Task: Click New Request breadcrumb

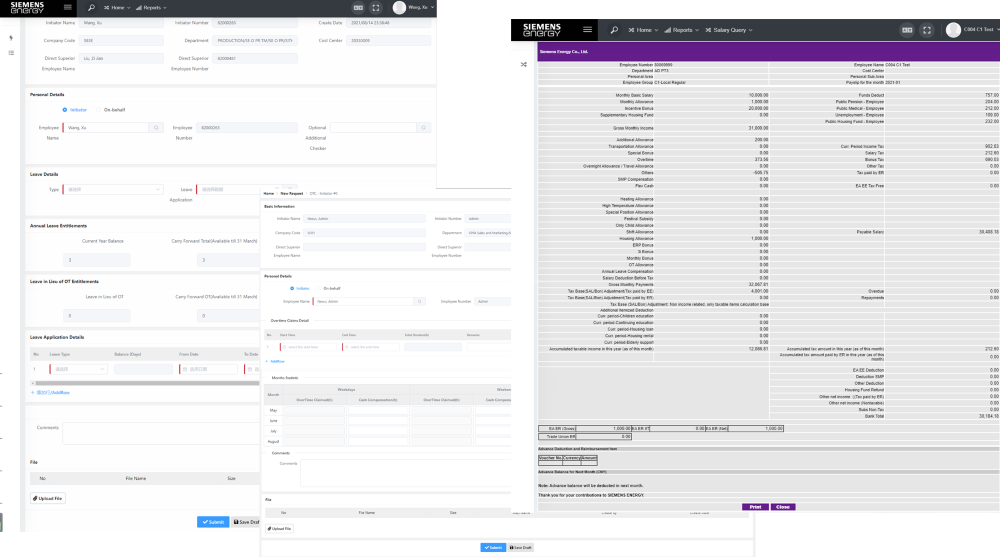Action: [x=291, y=193]
